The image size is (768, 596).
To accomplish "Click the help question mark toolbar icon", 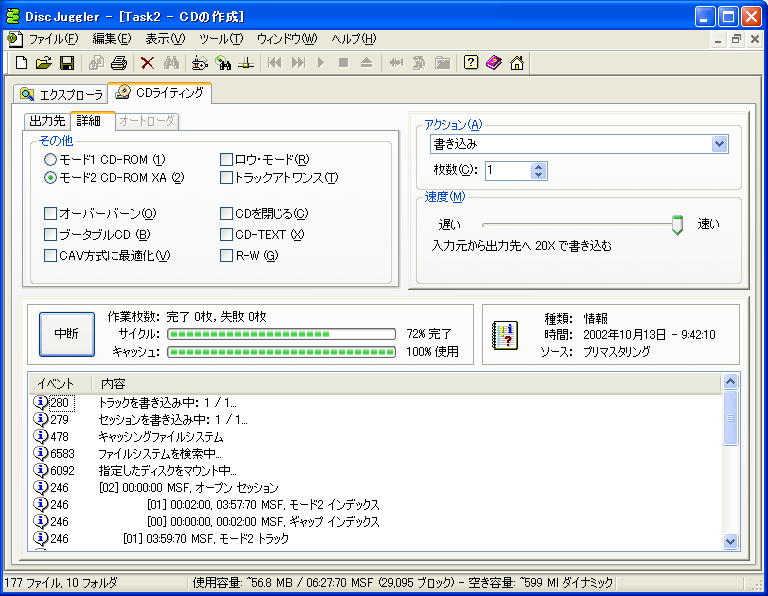I will 471,63.
